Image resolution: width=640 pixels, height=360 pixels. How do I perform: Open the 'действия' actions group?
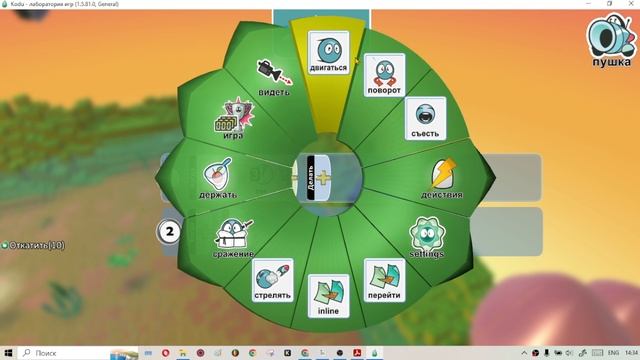point(442,178)
